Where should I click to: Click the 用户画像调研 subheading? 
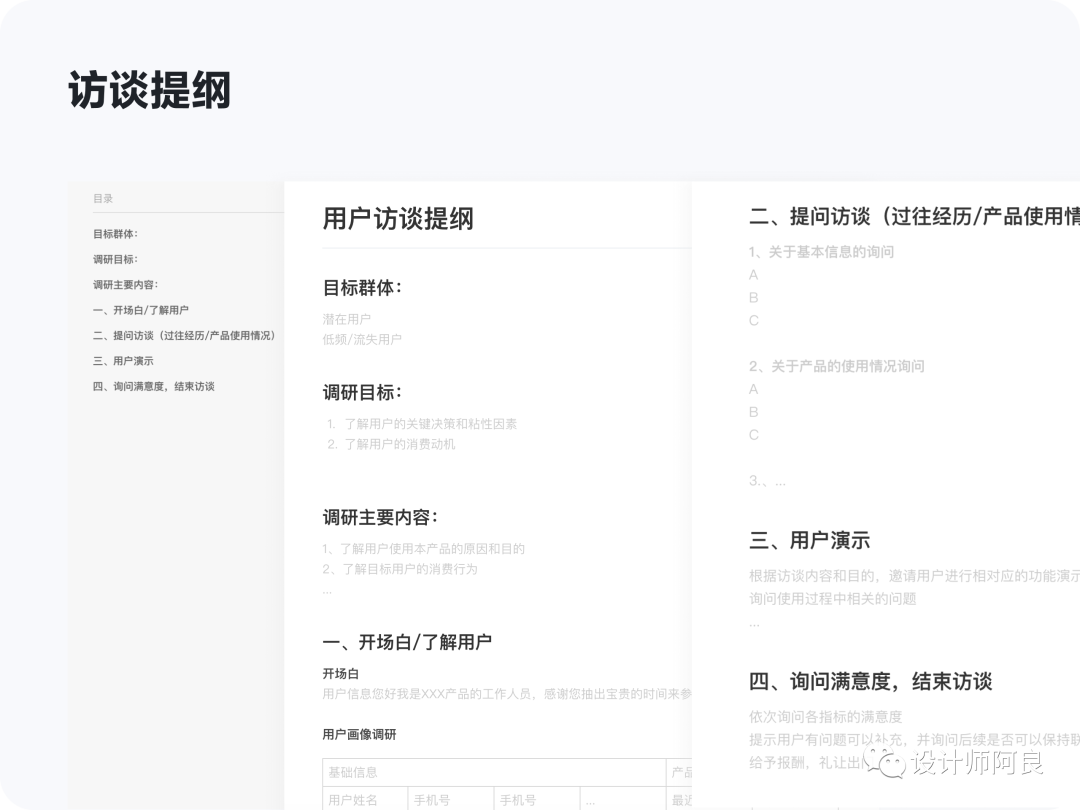[x=359, y=734]
